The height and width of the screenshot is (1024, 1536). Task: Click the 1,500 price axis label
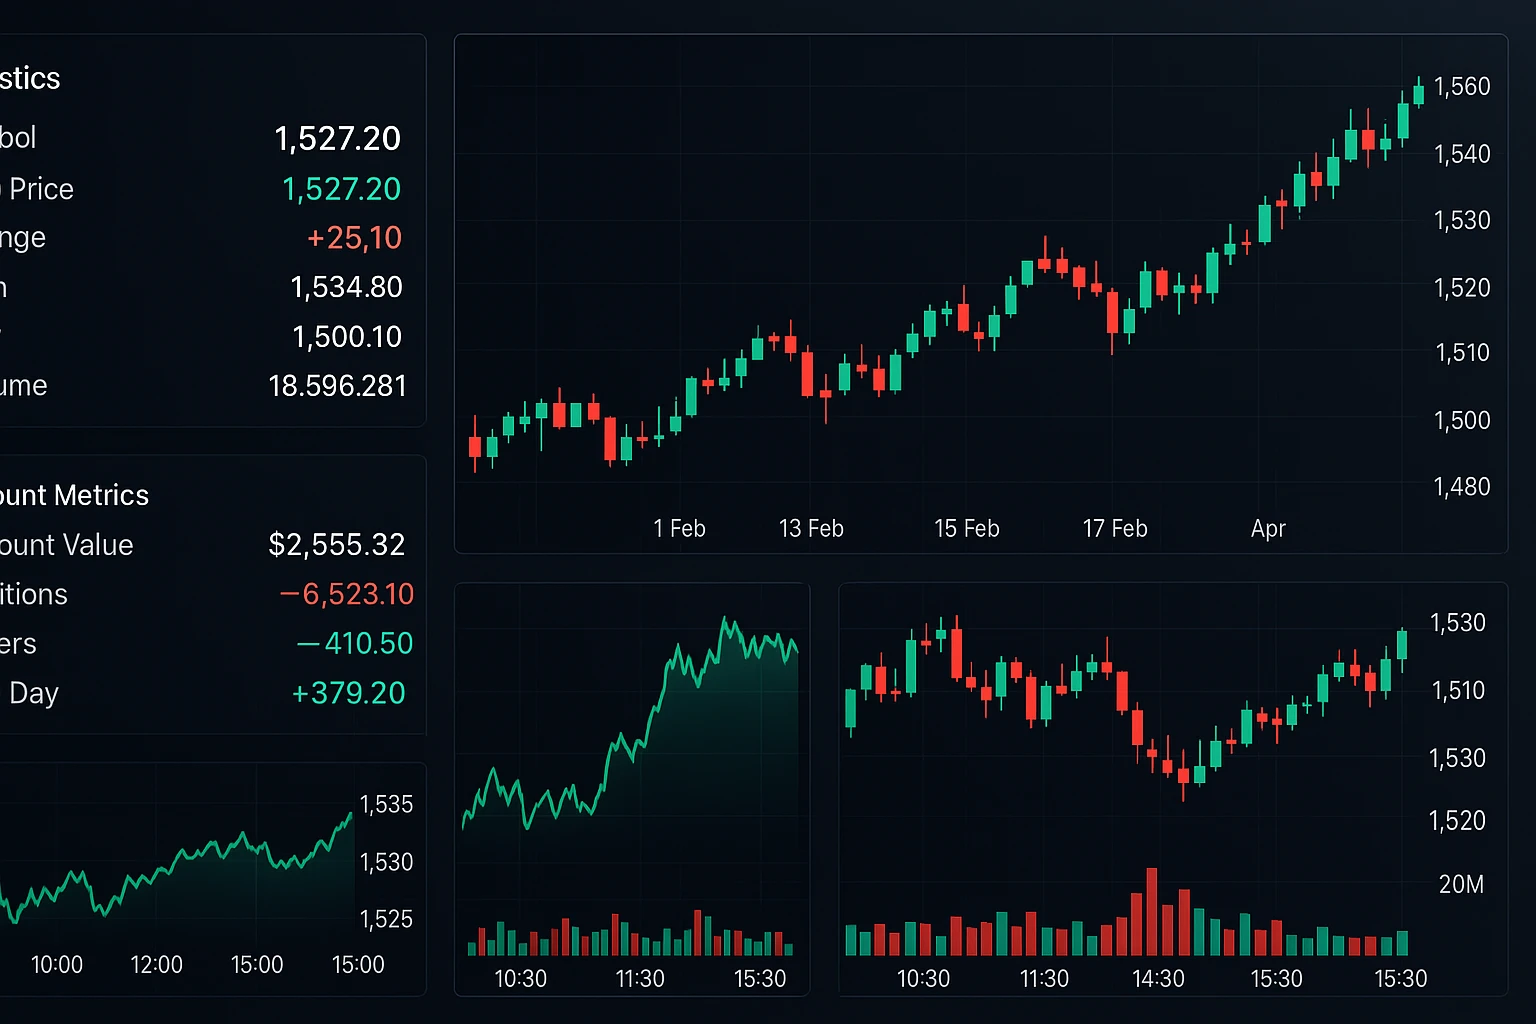click(x=1462, y=420)
